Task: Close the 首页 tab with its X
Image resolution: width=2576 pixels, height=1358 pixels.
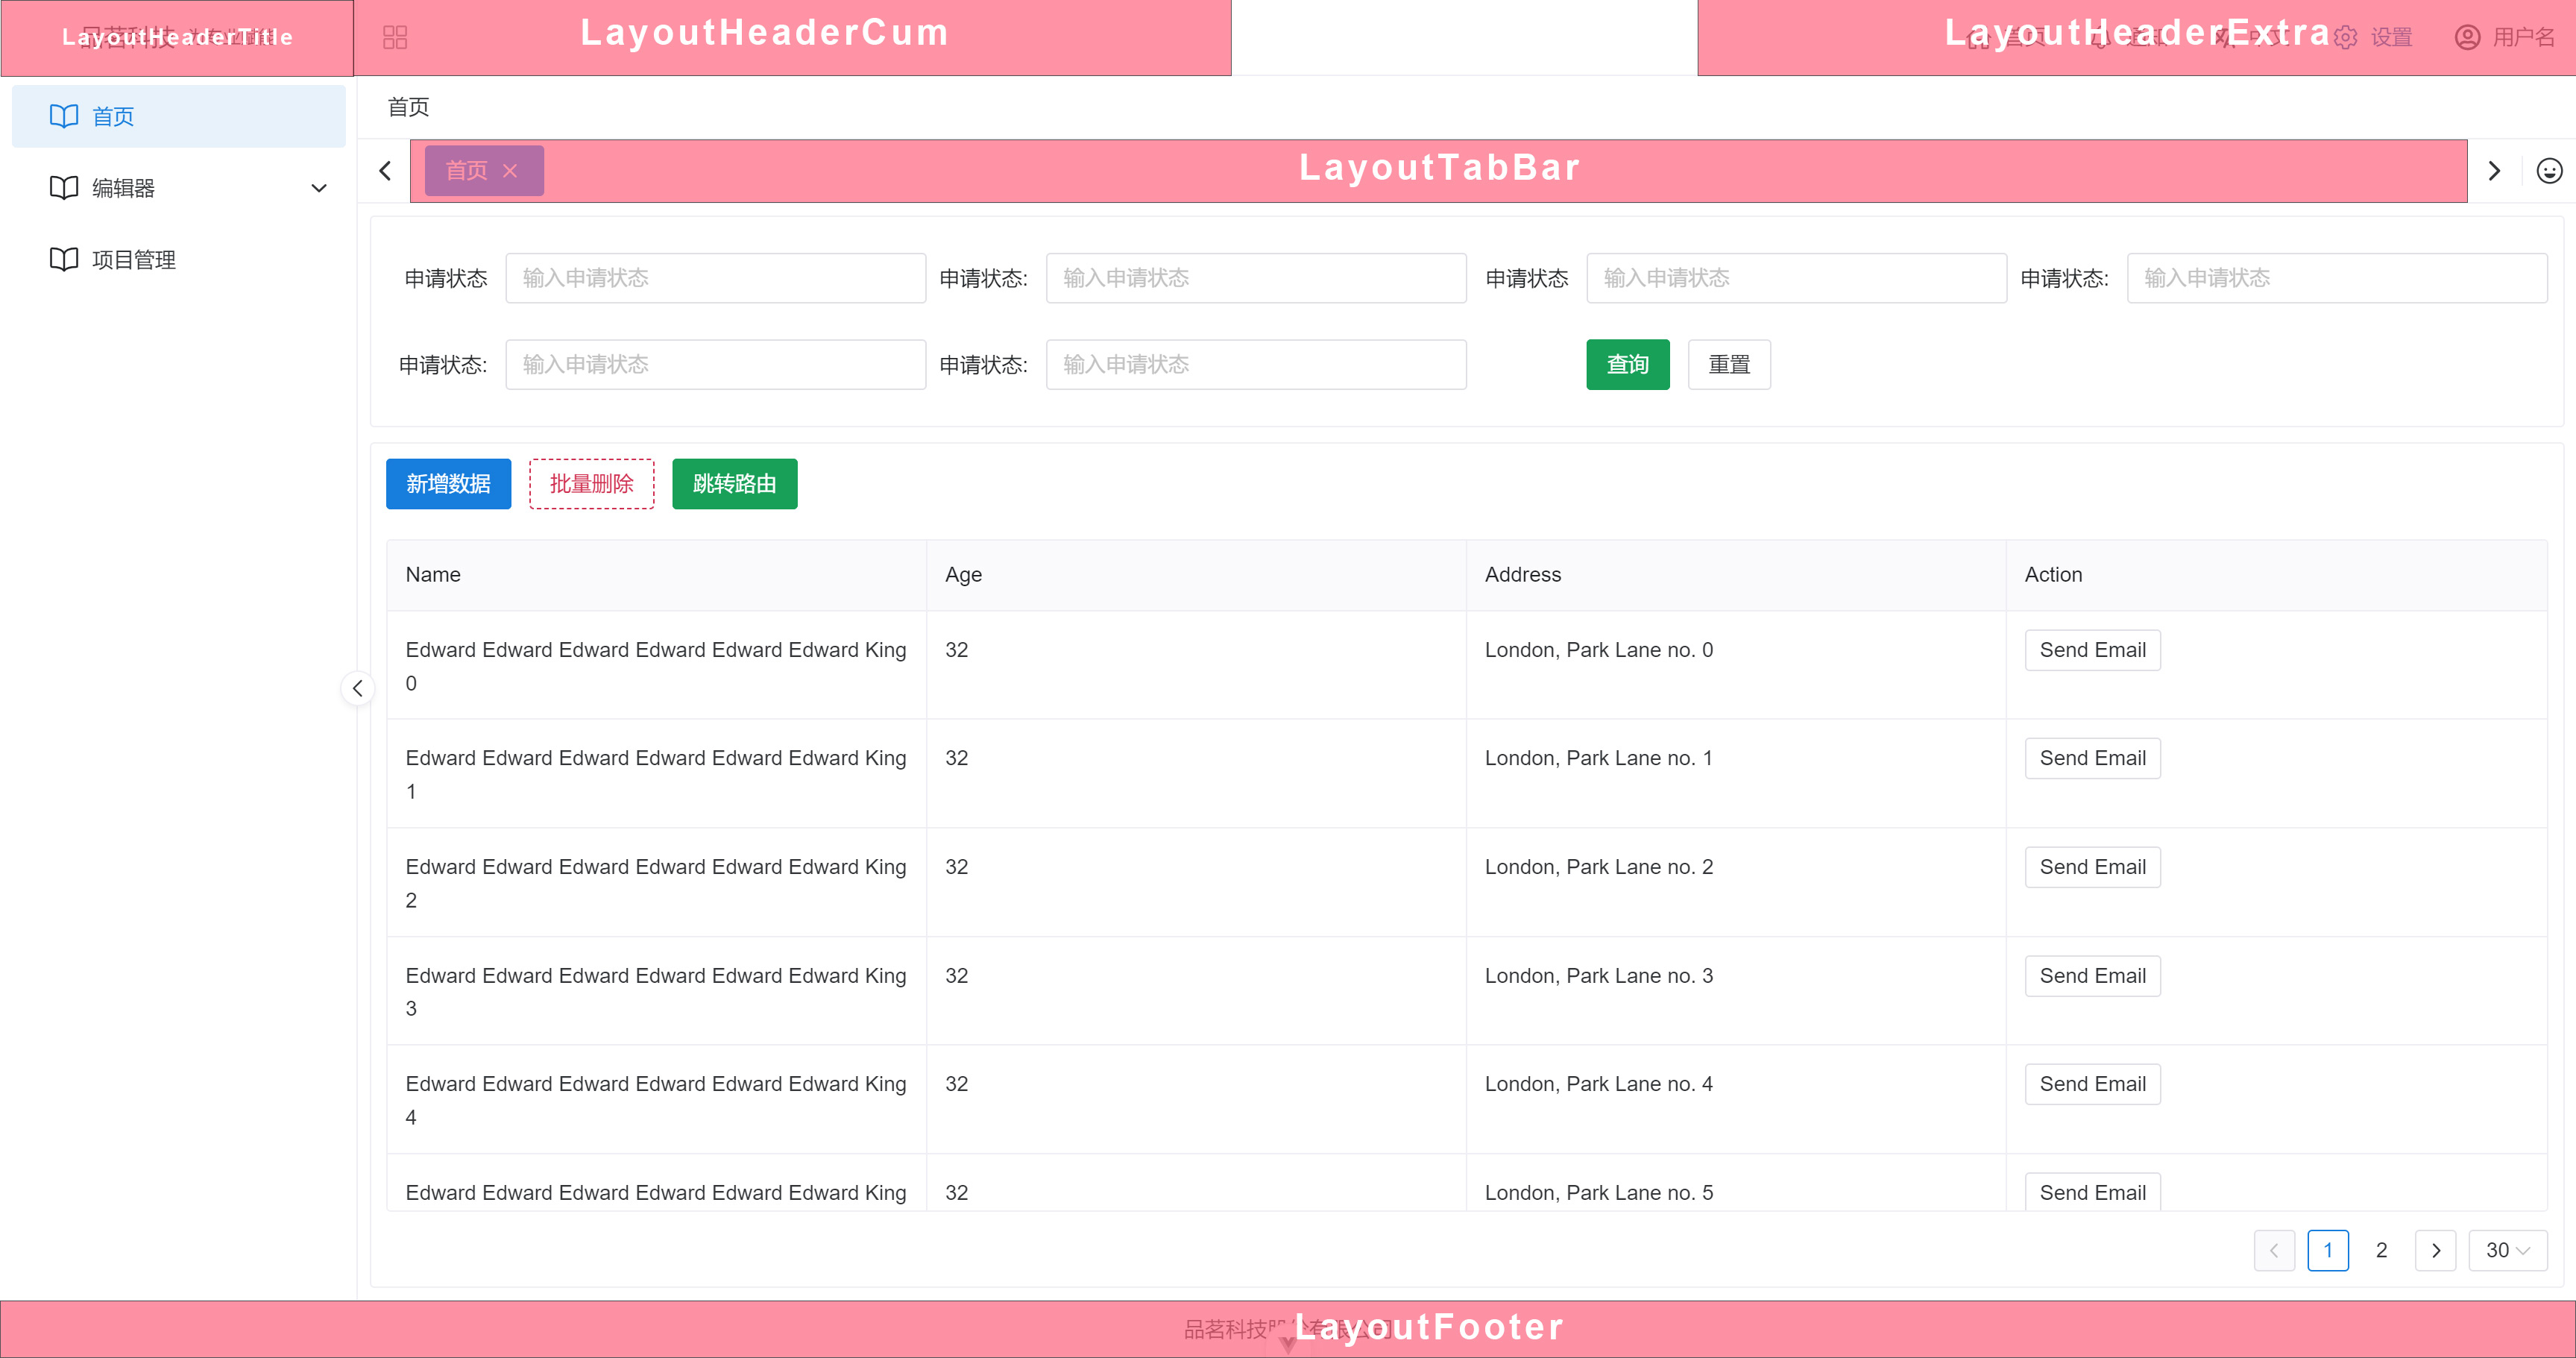Action: (x=510, y=171)
